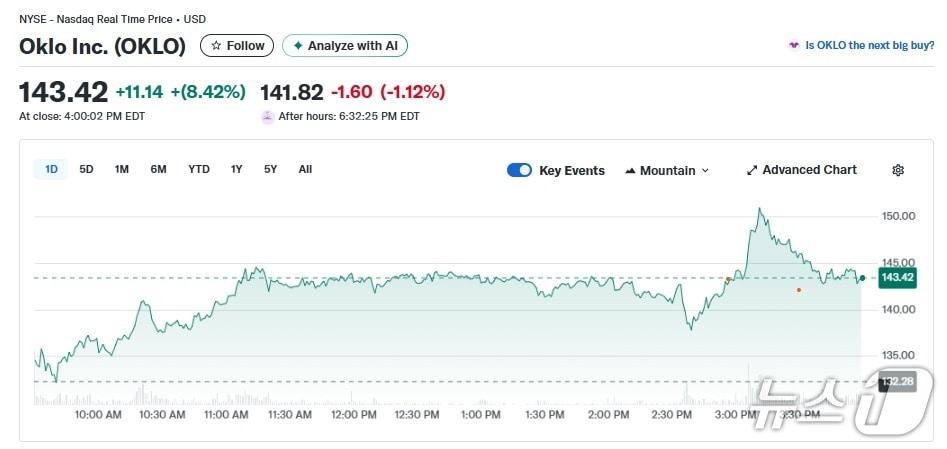
Task: Click the star icon in Follow button
Action: coord(216,46)
